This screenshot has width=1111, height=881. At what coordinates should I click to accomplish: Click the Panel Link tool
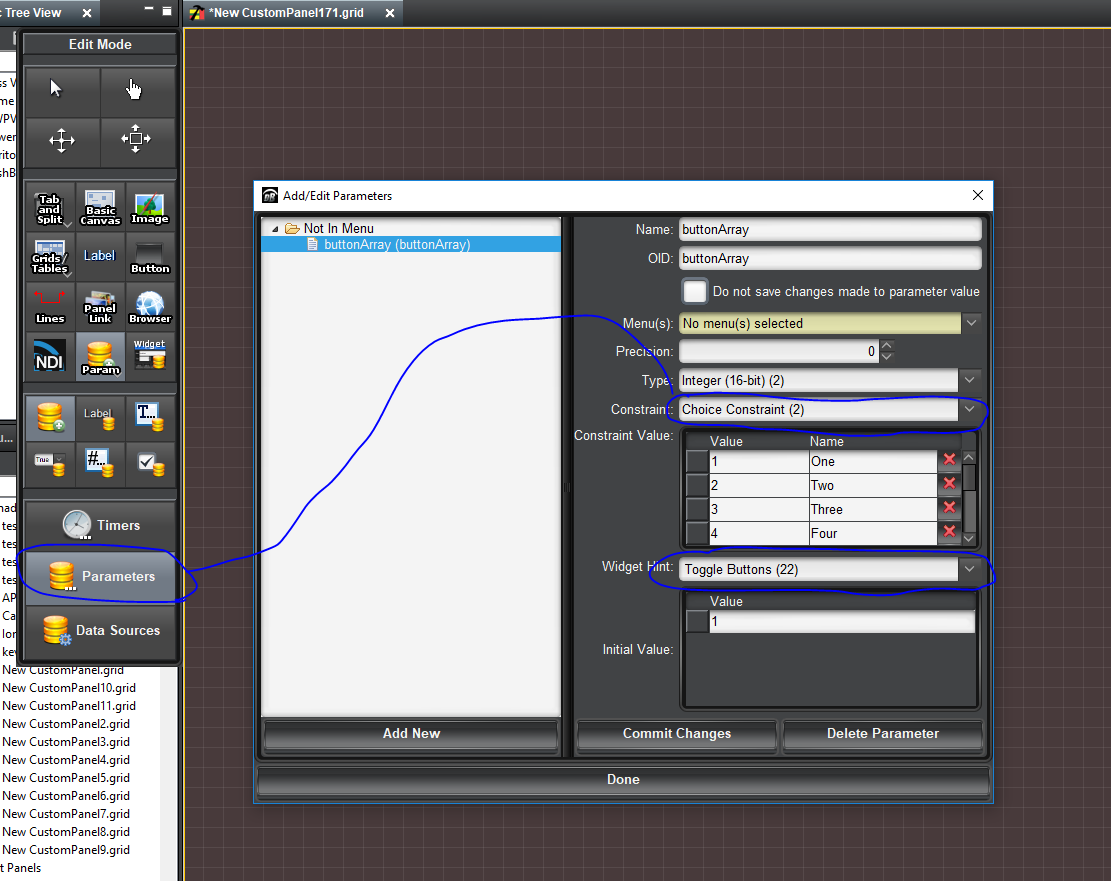point(100,305)
